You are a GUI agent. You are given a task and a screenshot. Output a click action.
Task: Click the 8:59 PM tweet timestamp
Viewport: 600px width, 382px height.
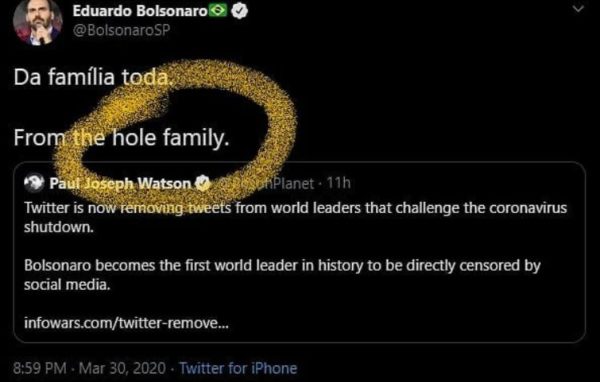pyautogui.click(x=40, y=368)
